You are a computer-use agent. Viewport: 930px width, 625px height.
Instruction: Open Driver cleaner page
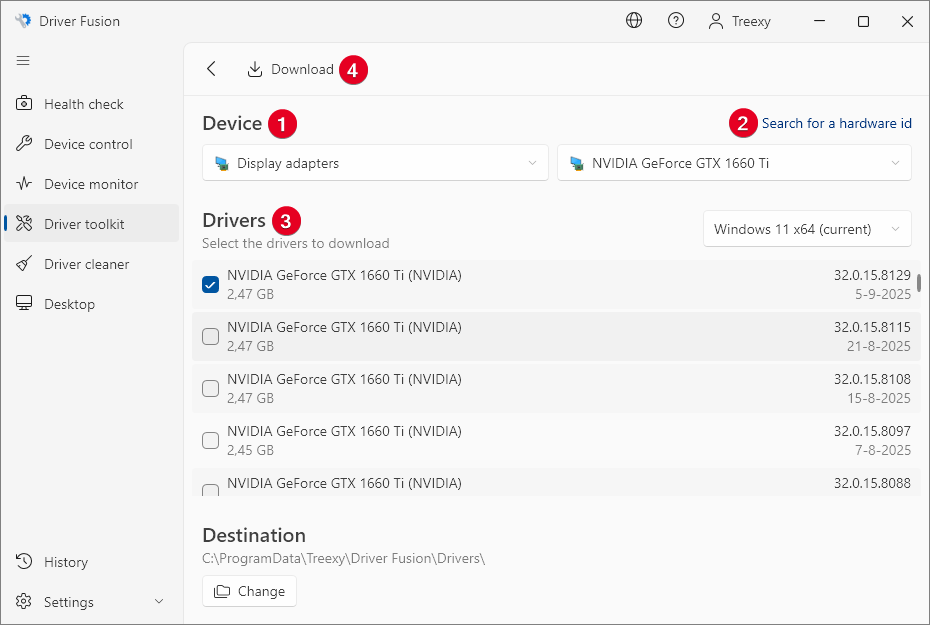pos(91,264)
